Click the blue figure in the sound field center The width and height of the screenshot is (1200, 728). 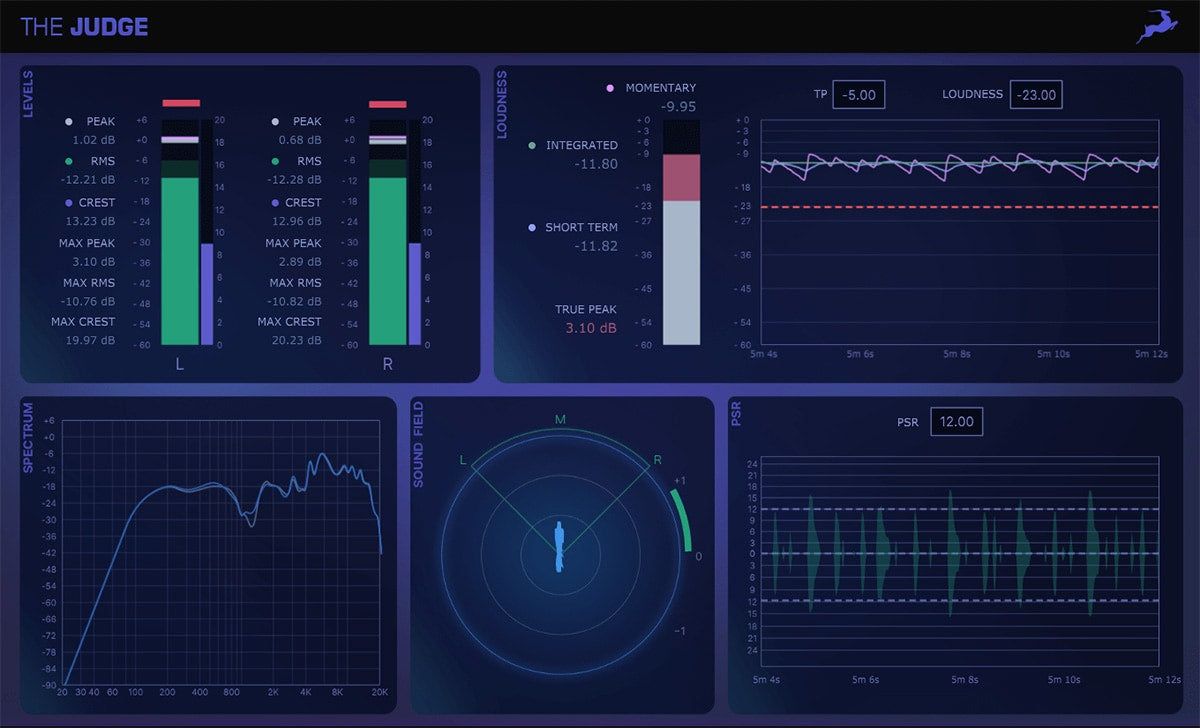coord(560,547)
